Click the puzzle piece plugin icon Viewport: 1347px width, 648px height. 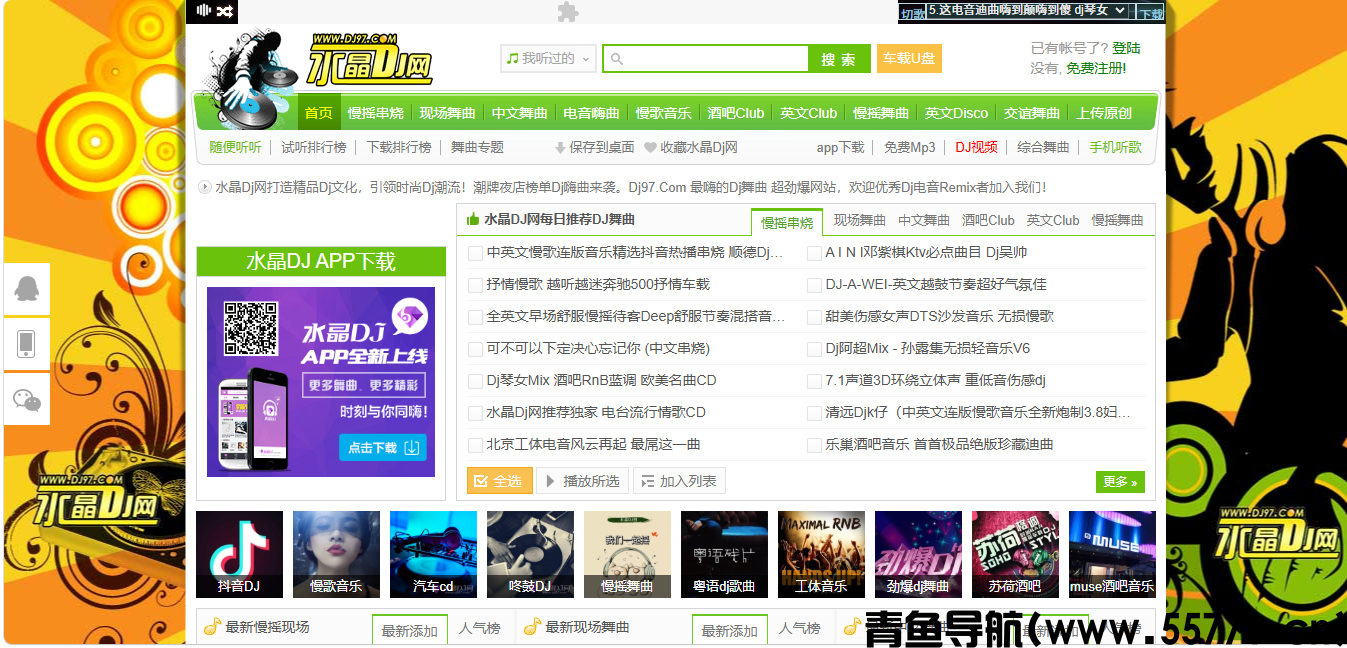568,12
